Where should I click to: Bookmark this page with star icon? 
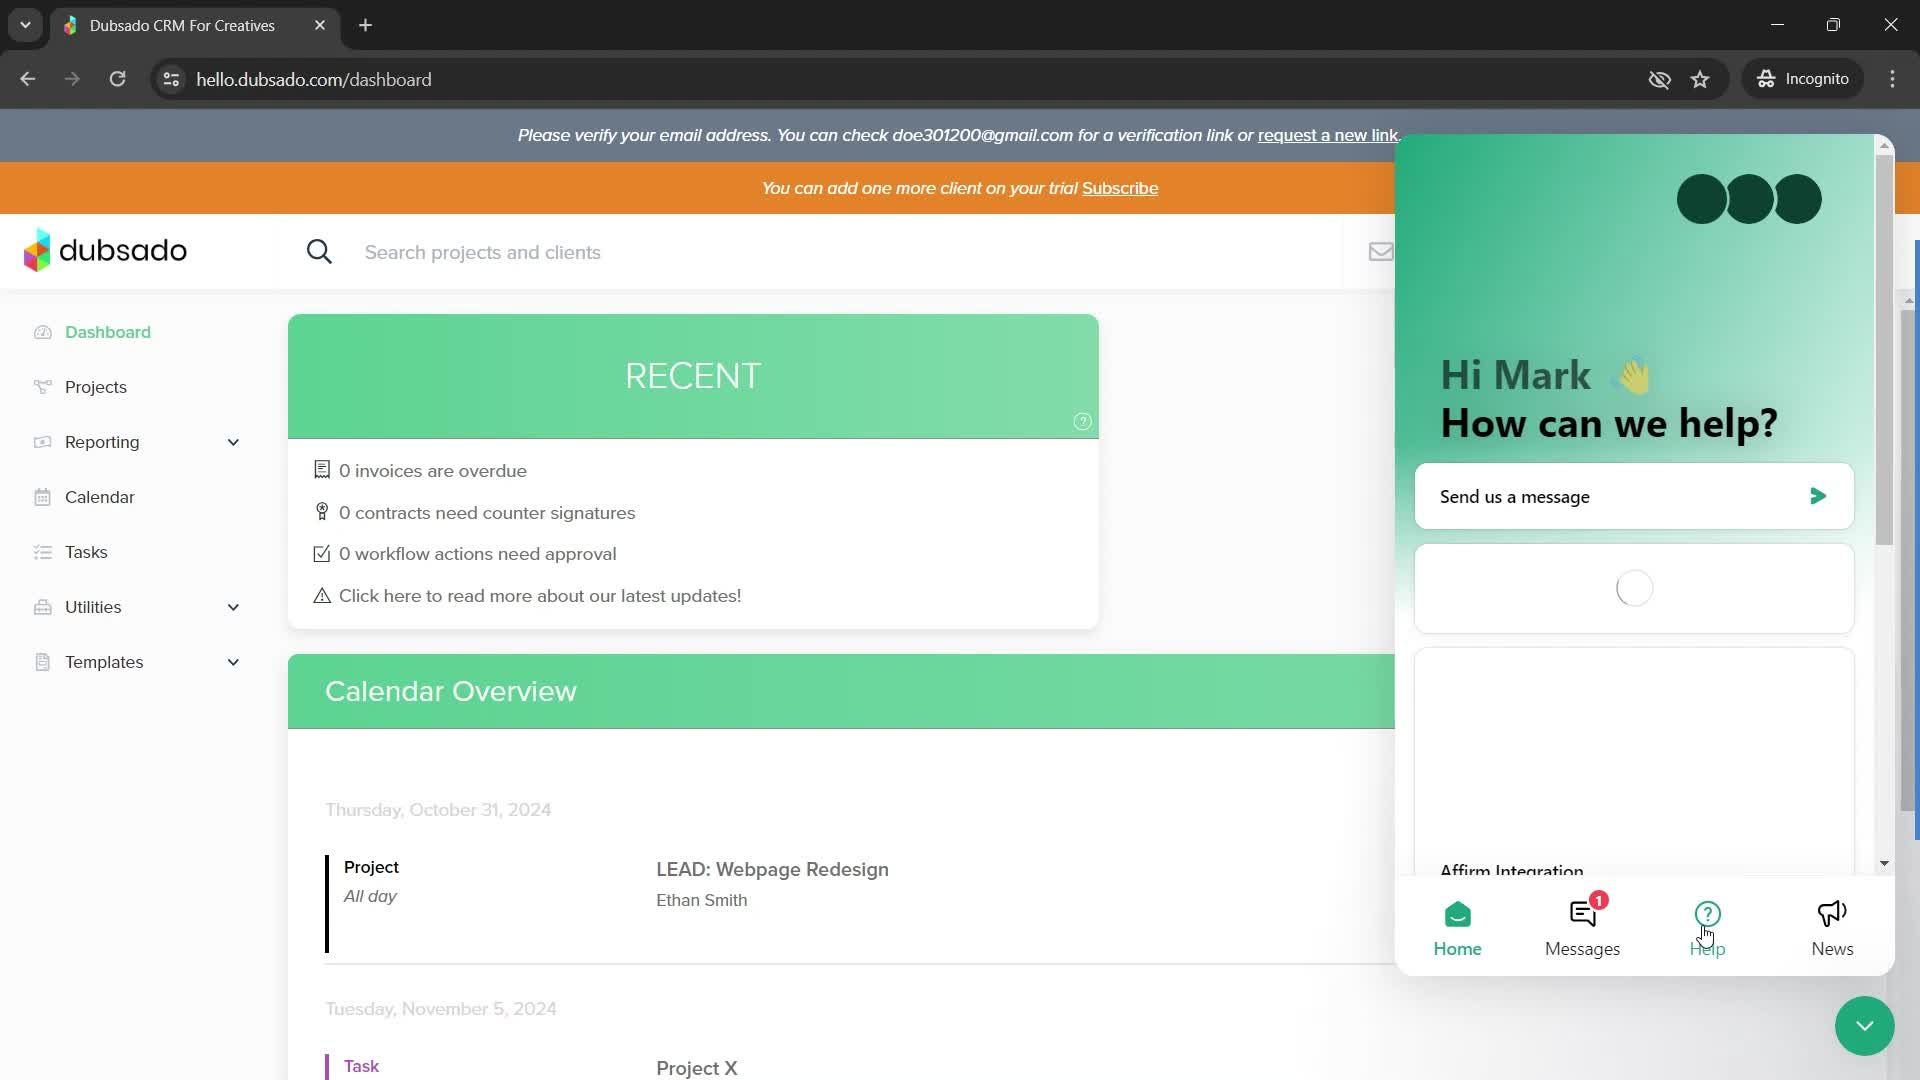[1700, 79]
